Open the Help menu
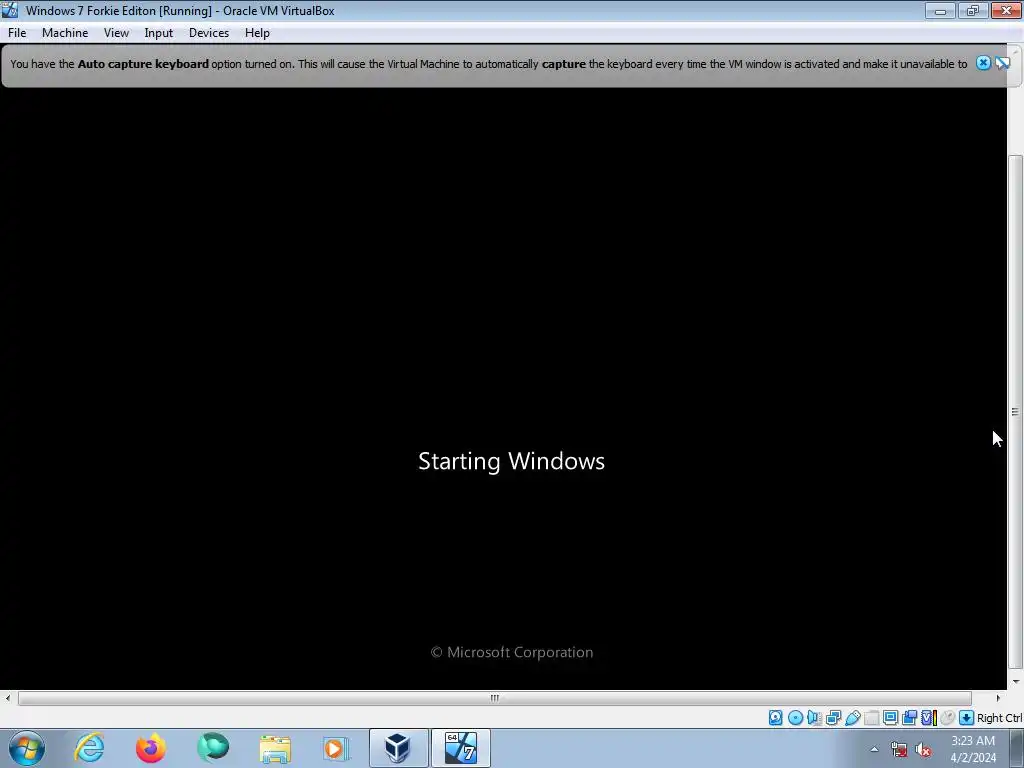The height and width of the screenshot is (768, 1024). [257, 33]
